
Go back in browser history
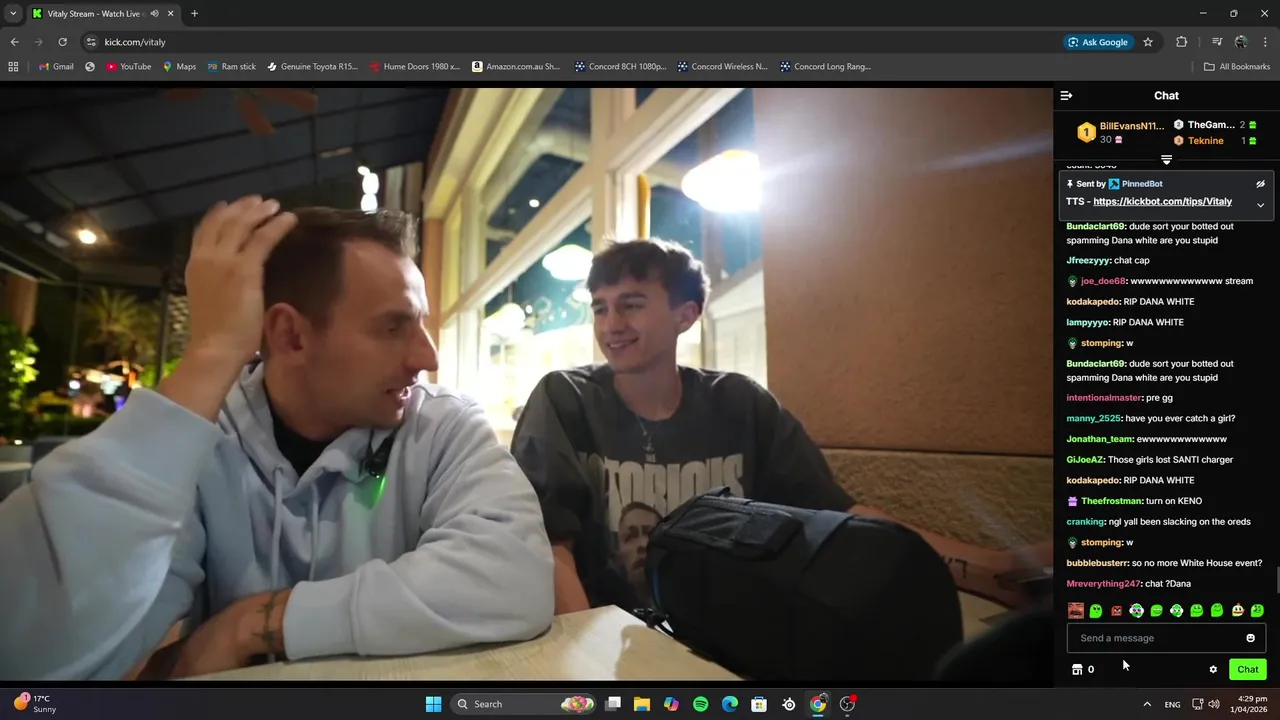coord(14,42)
